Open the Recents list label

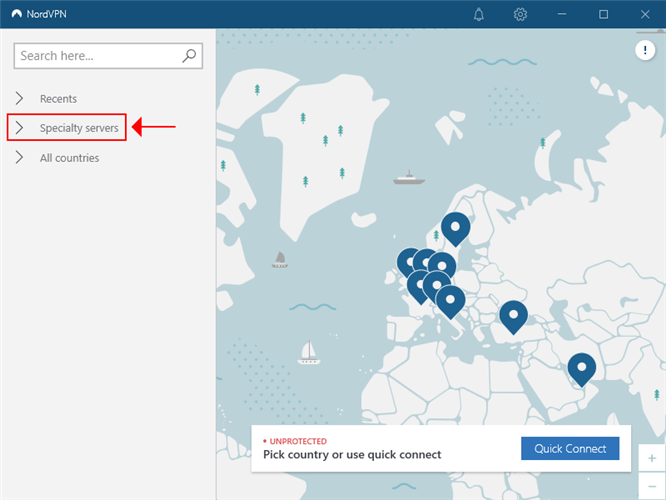click(58, 99)
